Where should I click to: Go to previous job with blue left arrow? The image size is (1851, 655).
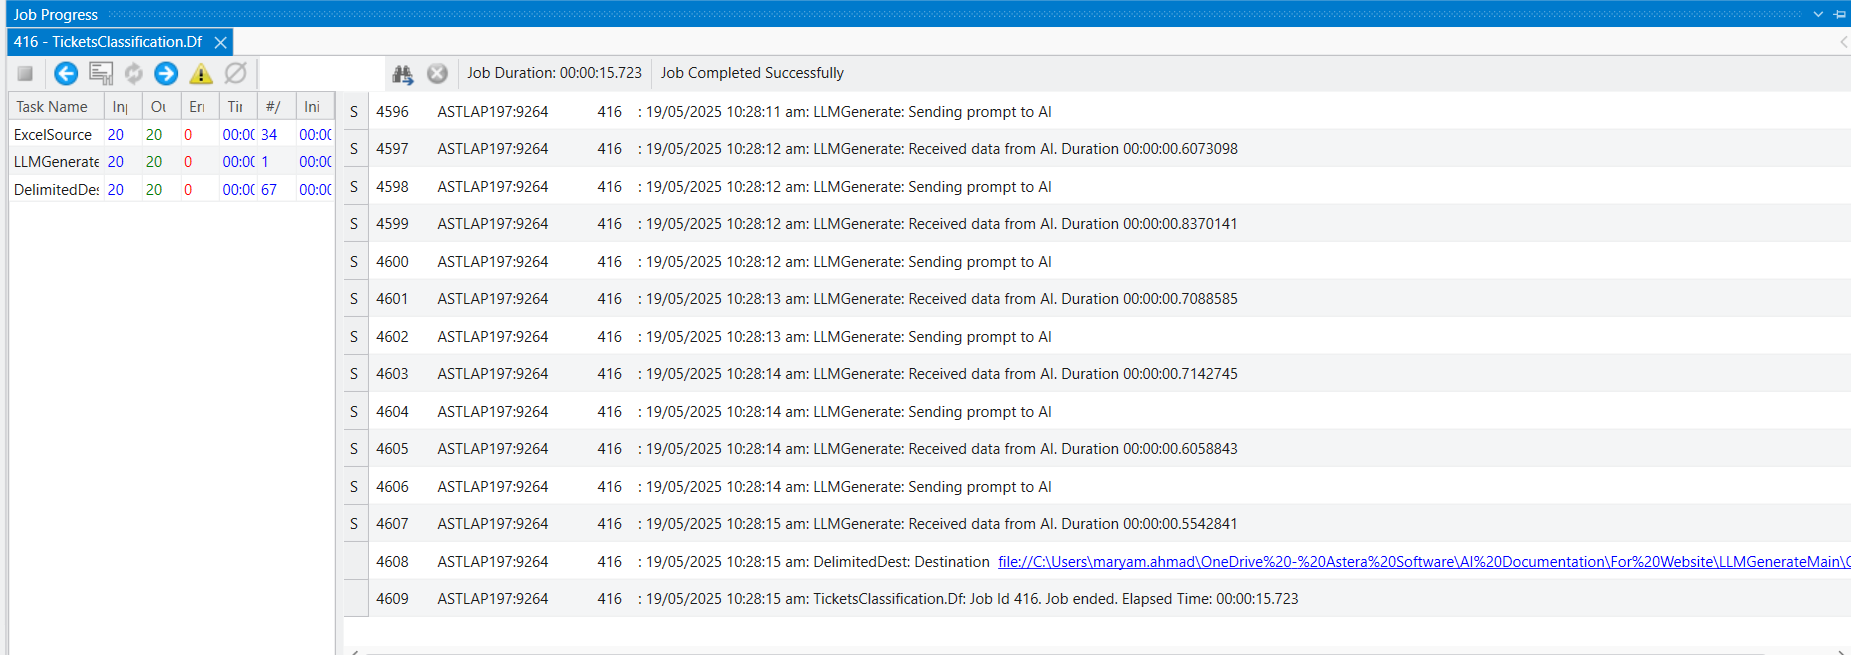[x=66, y=73]
